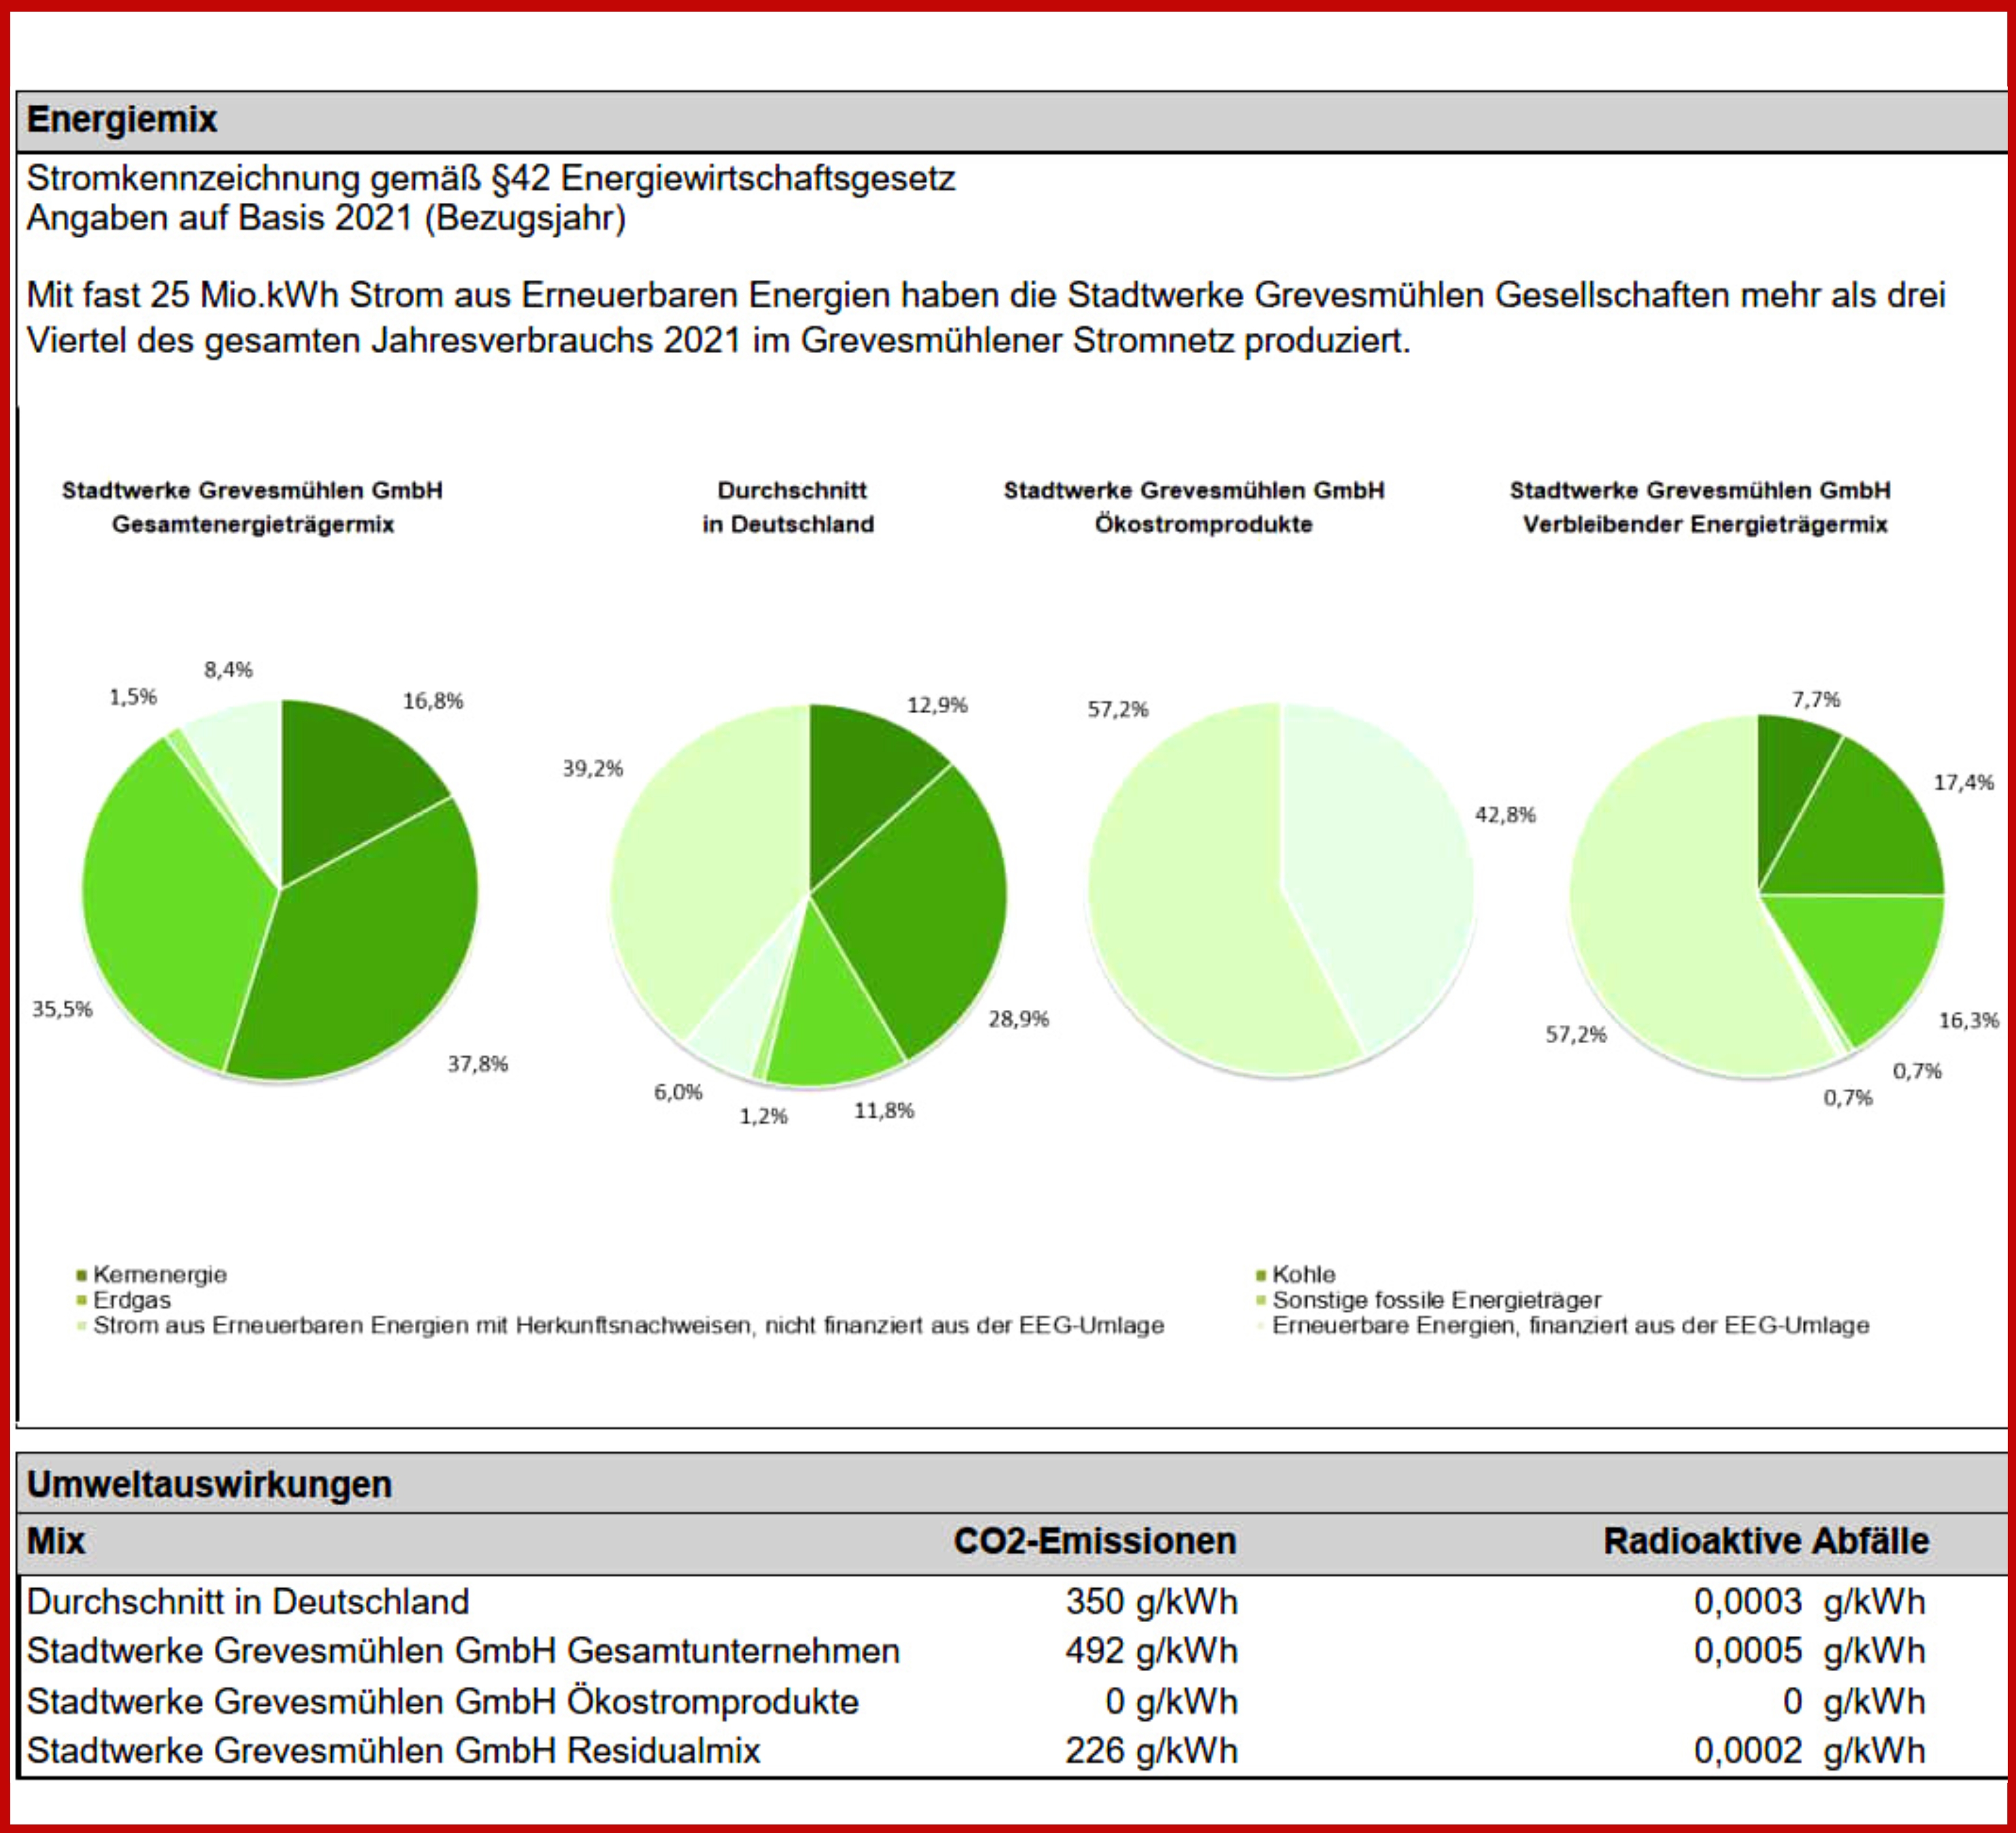Click the Energiemix section header
Screen dimensions: 2016x1833
coord(122,120)
